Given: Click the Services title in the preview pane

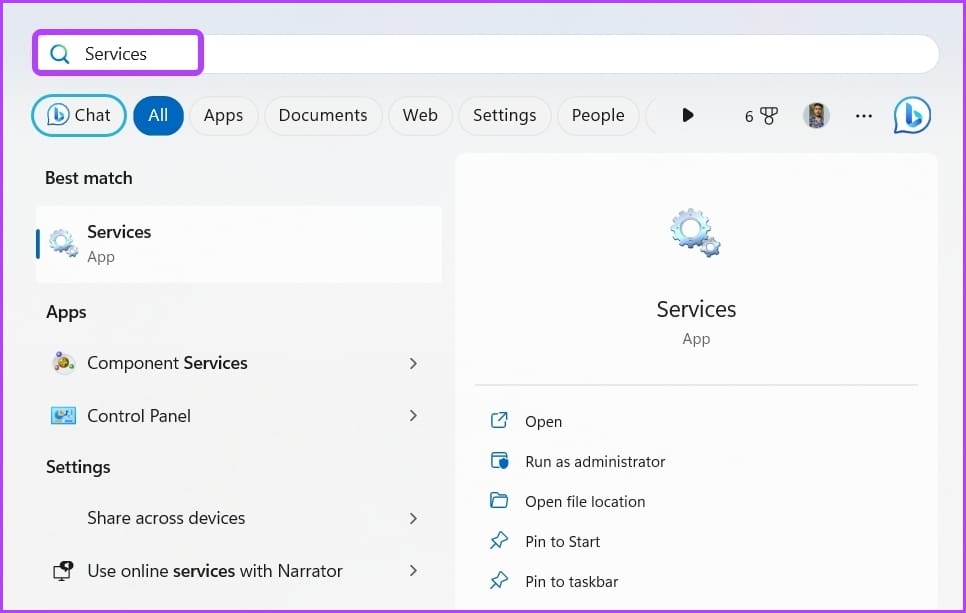Looking at the screenshot, I should coord(696,309).
